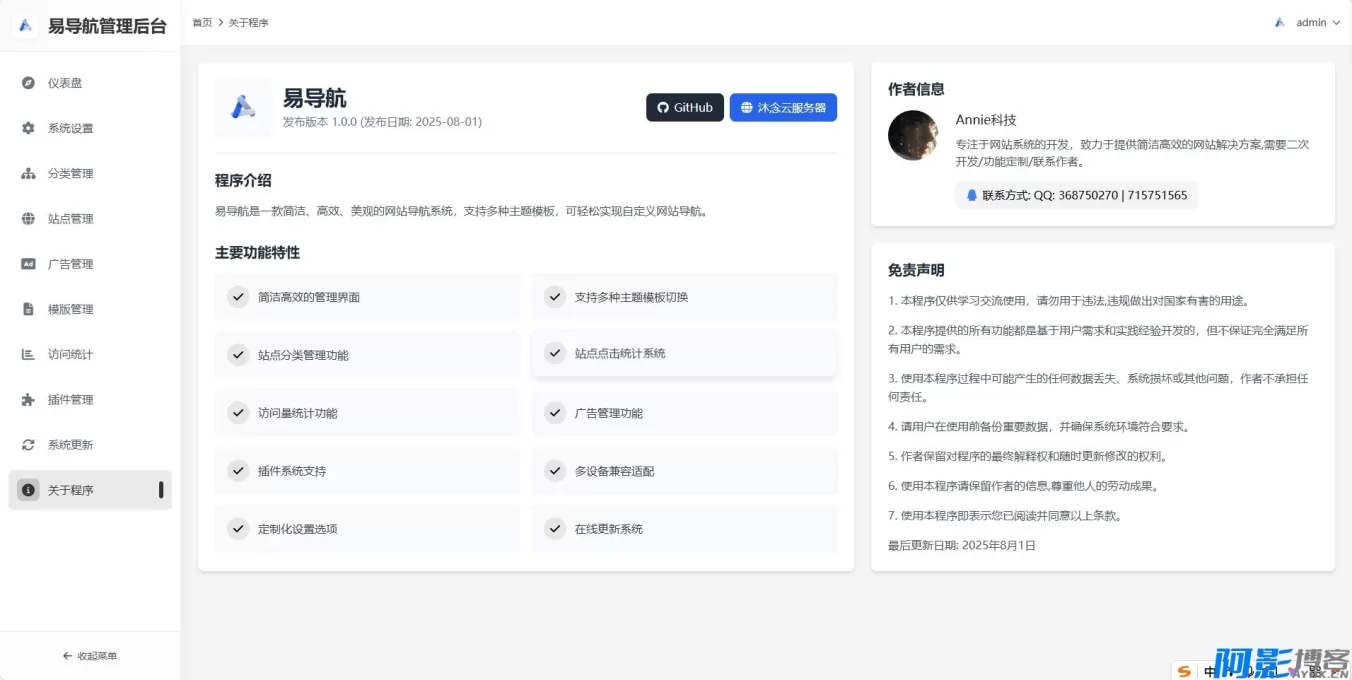
Task: Click the category management hierarchy icon
Action: (x=28, y=173)
